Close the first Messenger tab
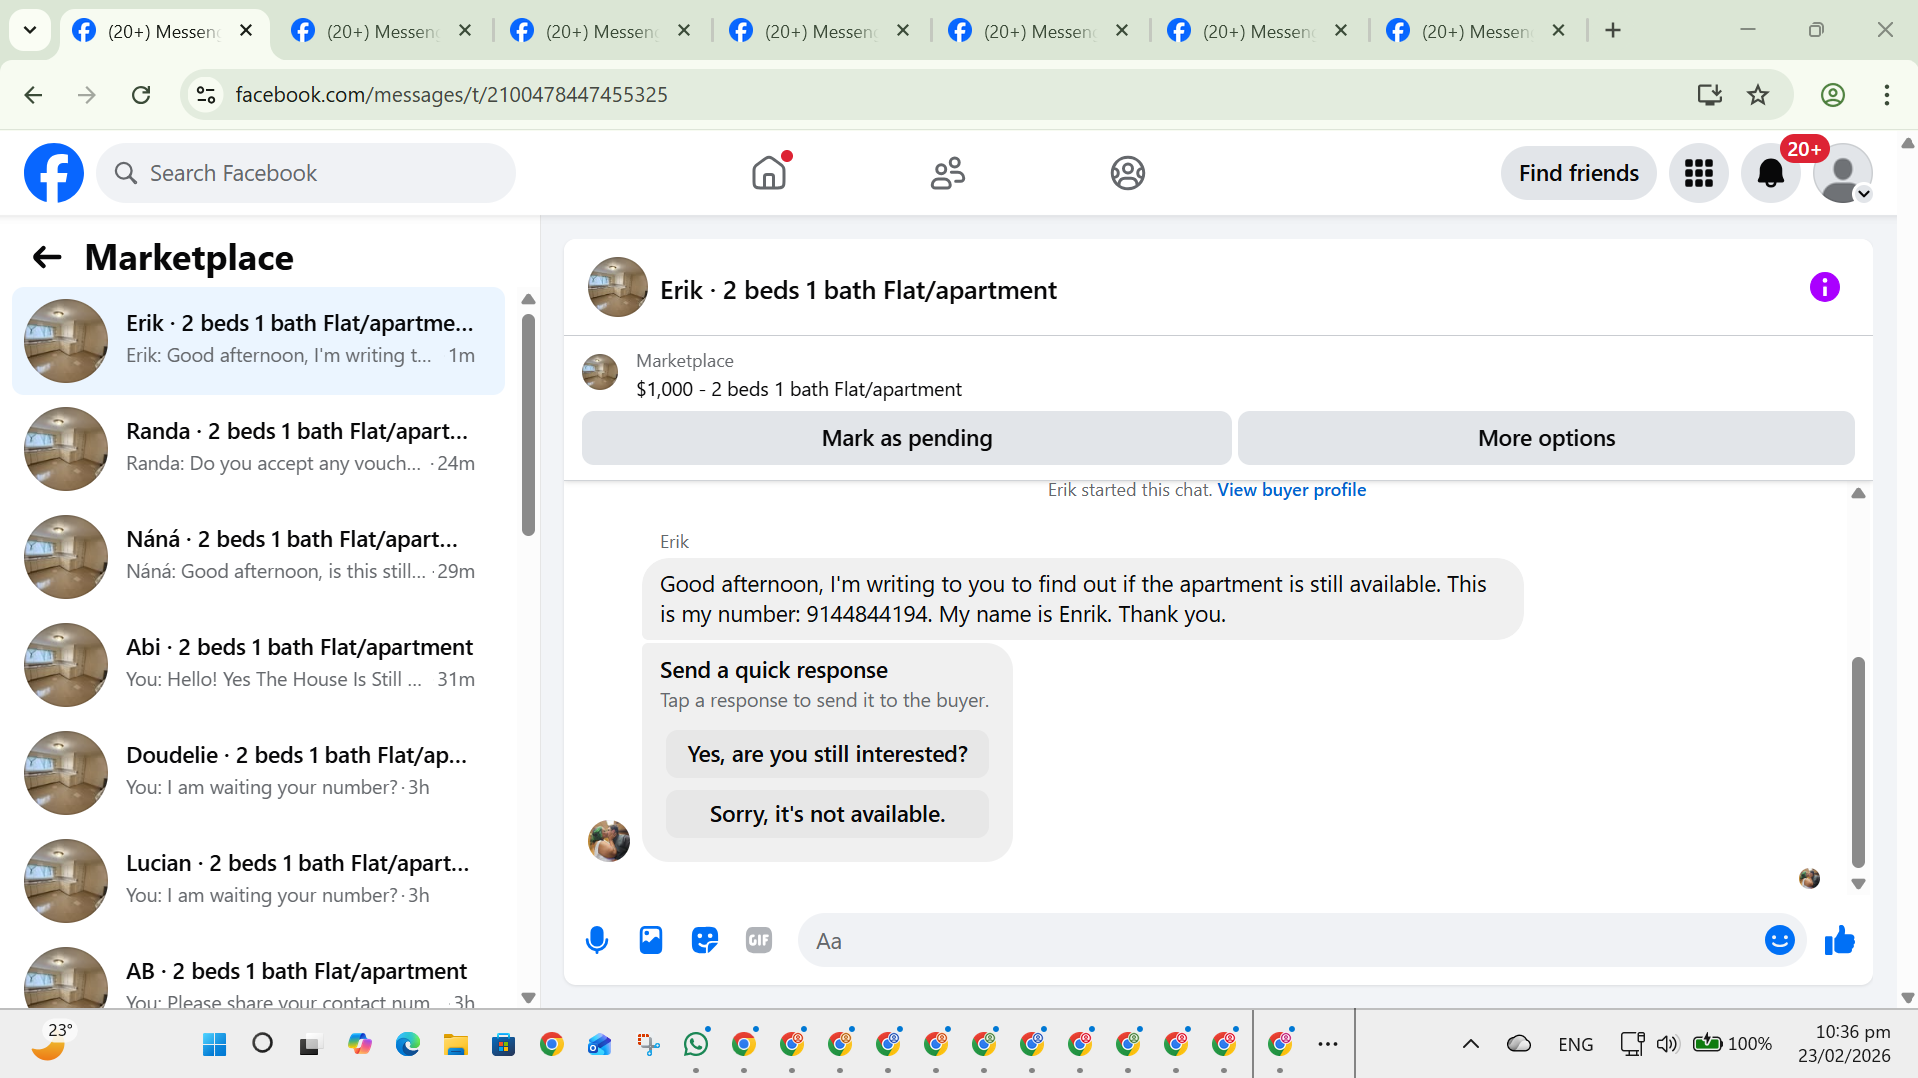The width and height of the screenshot is (1918, 1078). pyautogui.click(x=246, y=31)
